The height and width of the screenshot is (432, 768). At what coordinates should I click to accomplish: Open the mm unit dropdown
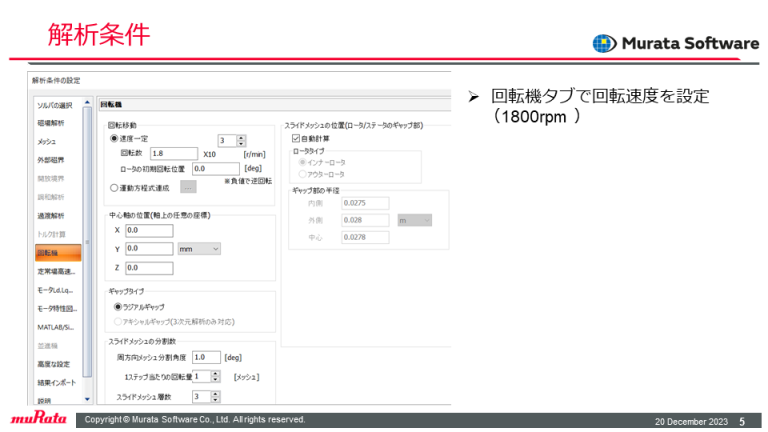coord(199,248)
